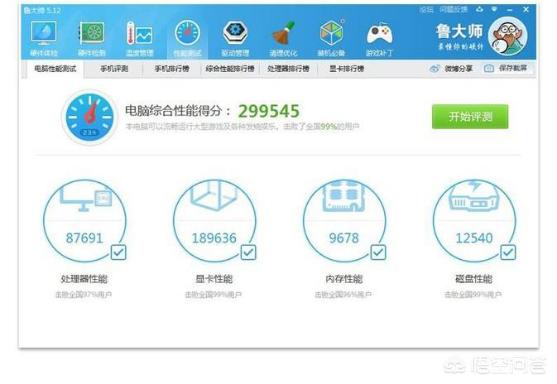Viewport: 557px width, 384px height.
Task: Switch to 处理器排行榜 tab
Action: coord(288,69)
